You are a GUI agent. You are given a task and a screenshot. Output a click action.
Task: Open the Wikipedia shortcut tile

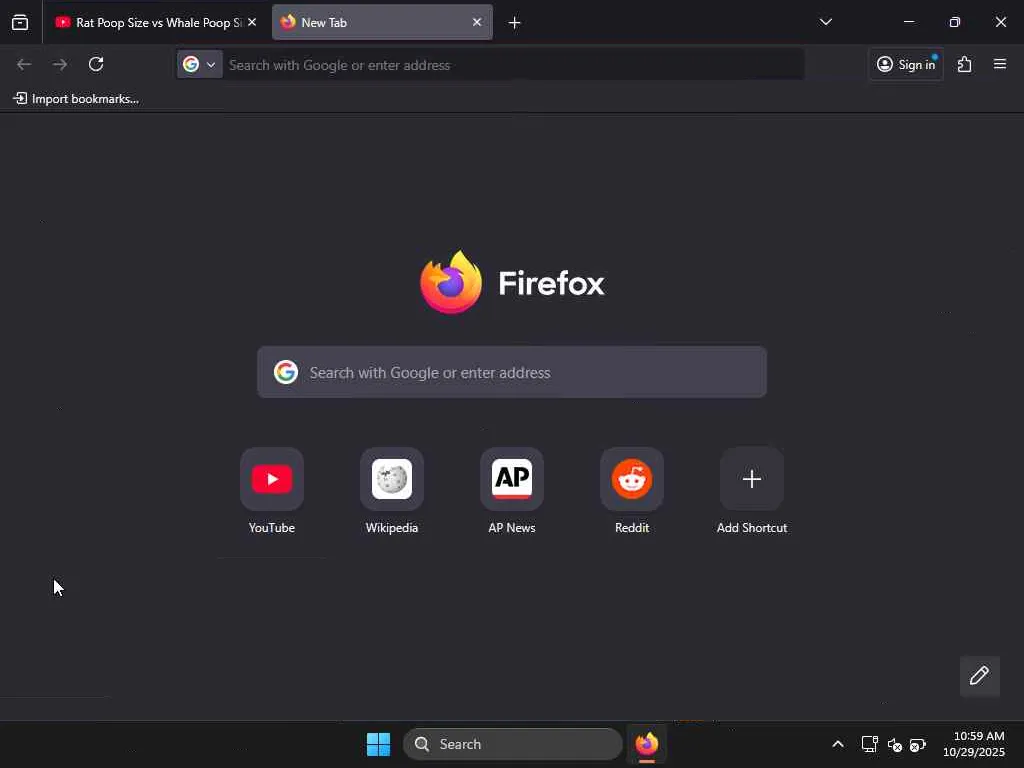point(392,479)
